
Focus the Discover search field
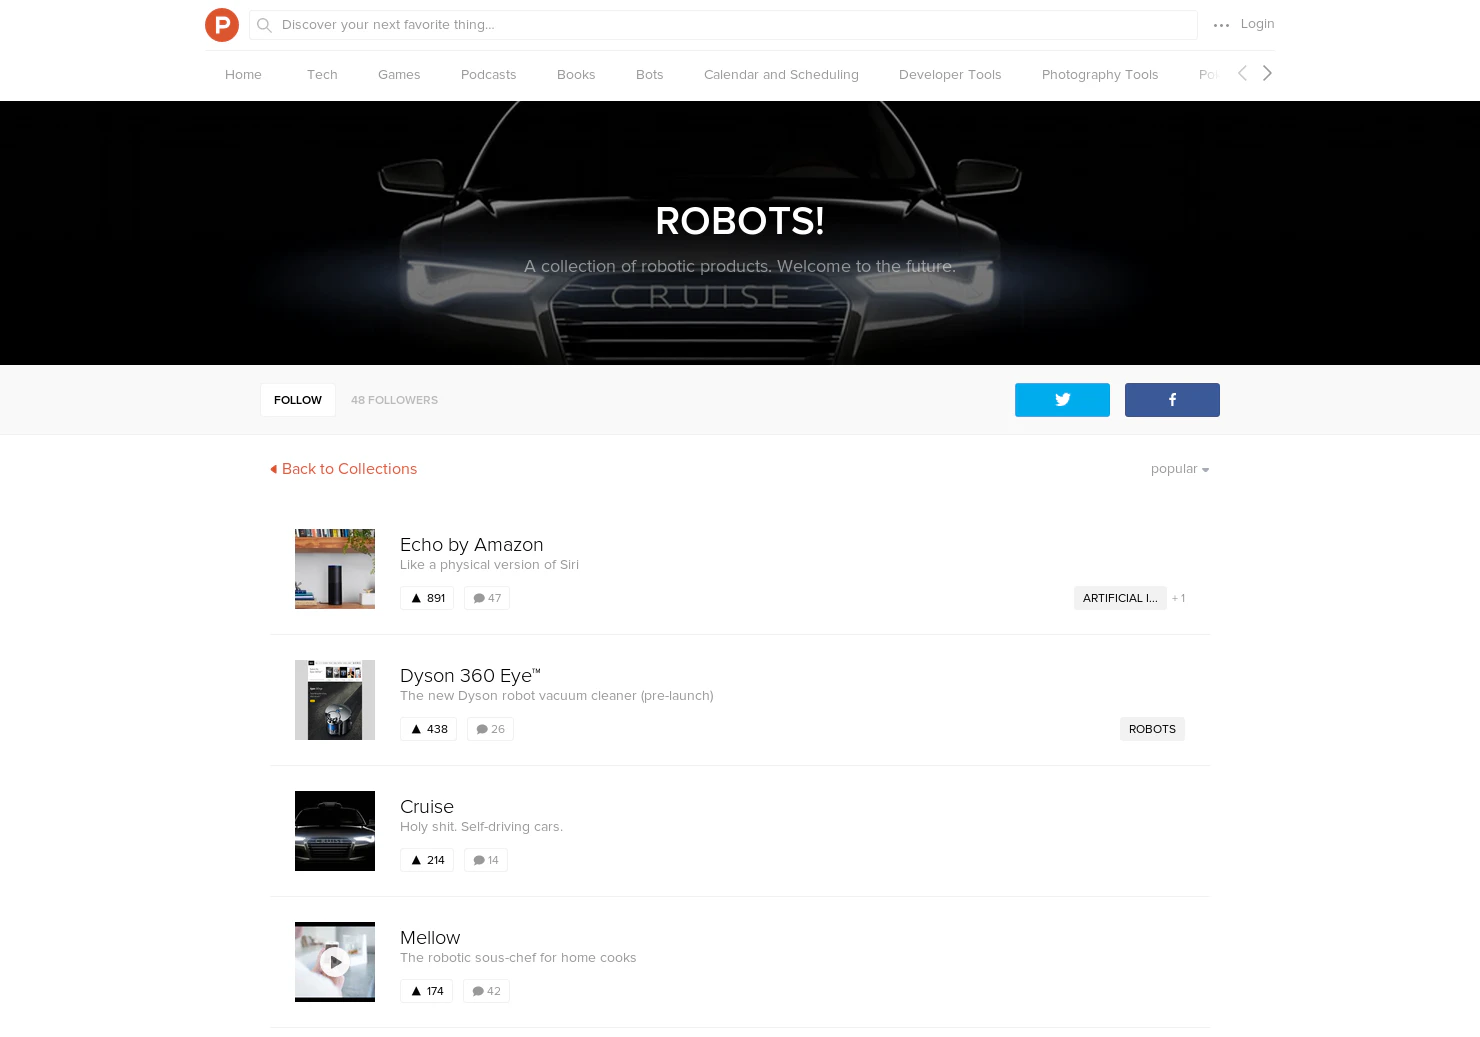[723, 25]
